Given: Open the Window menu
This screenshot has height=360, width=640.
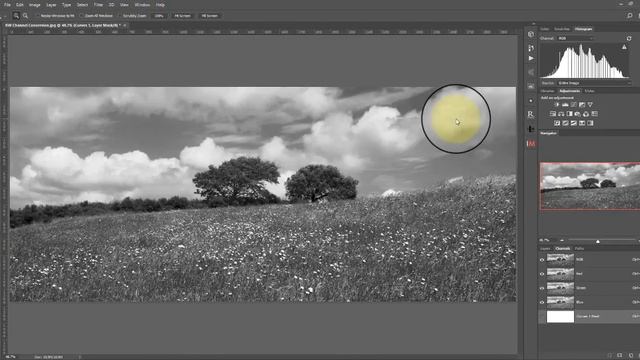Looking at the screenshot, I should tap(142, 5).
